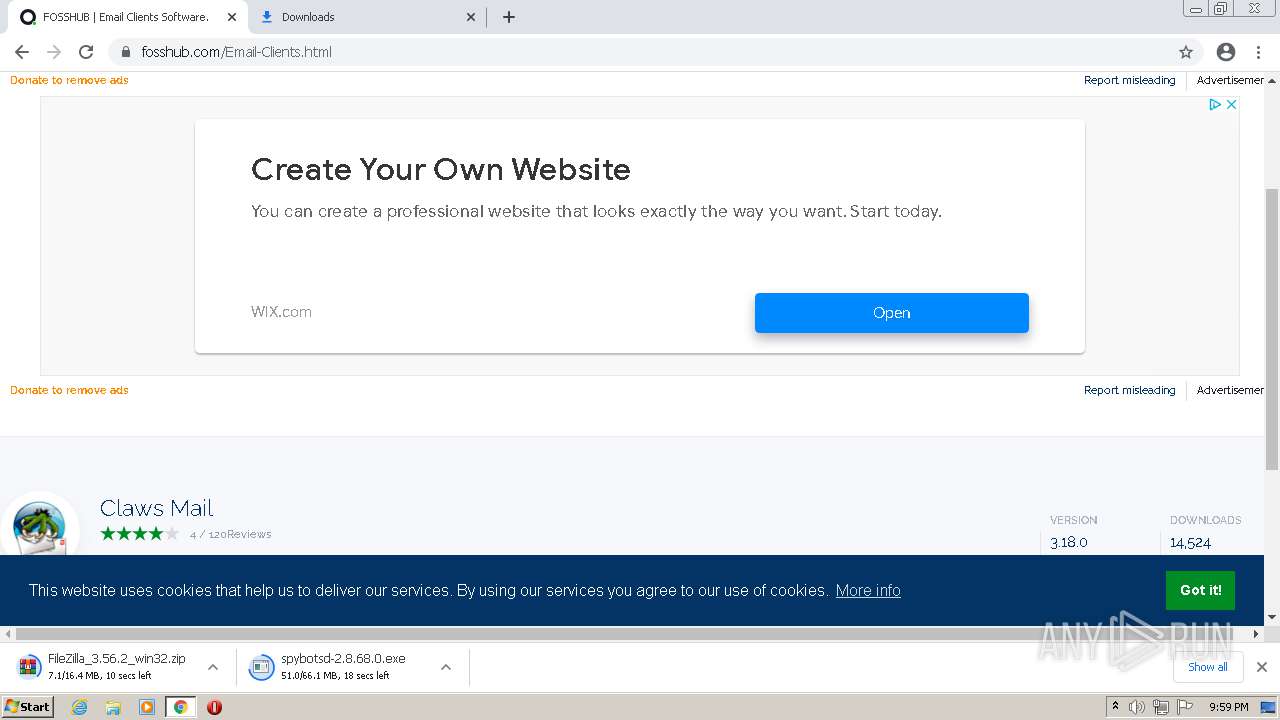Click the Action Center flag icon
Viewport: 1280px width, 720px height.
click(1185, 707)
